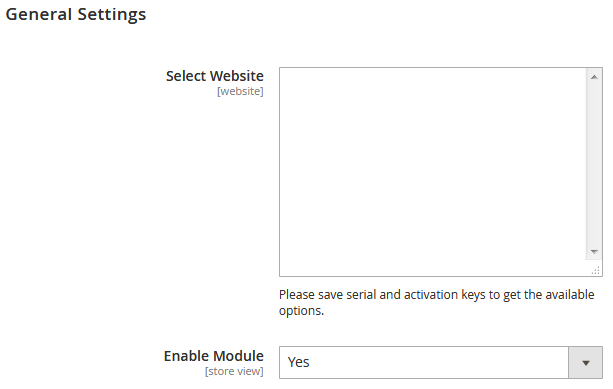Click the down arrow of website list scrollbar
Viewport: 613px width, 389px height.
[x=594, y=252]
